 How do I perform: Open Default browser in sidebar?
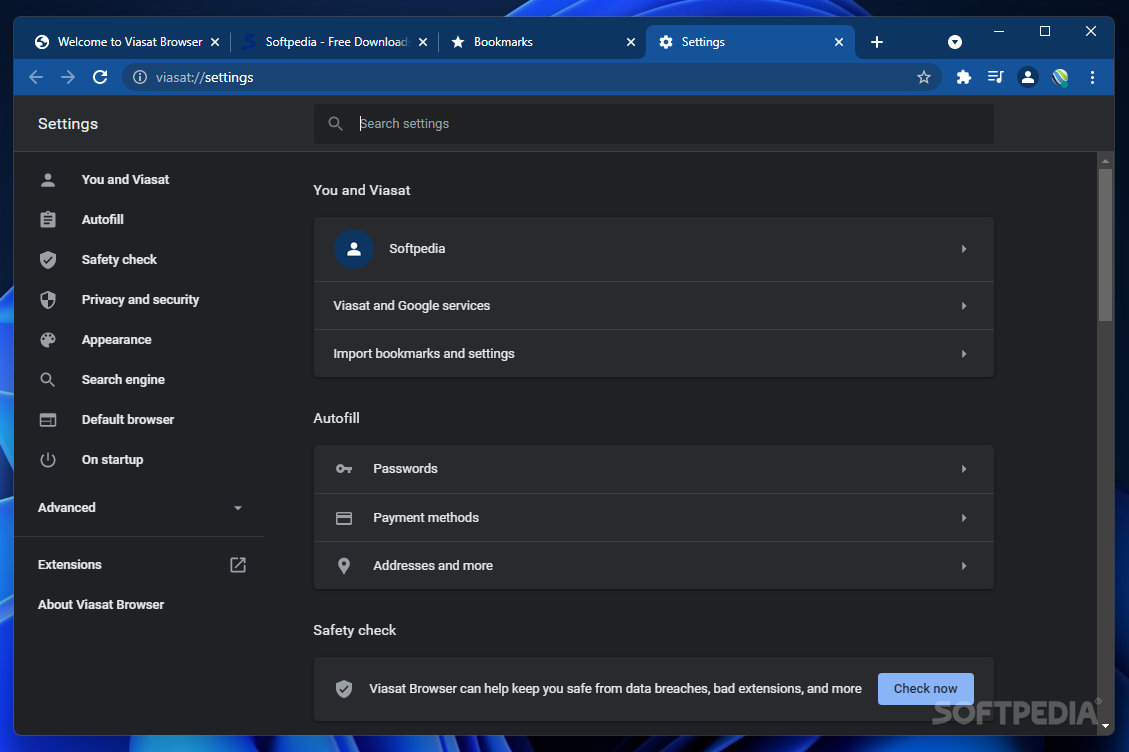tap(127, 419)
